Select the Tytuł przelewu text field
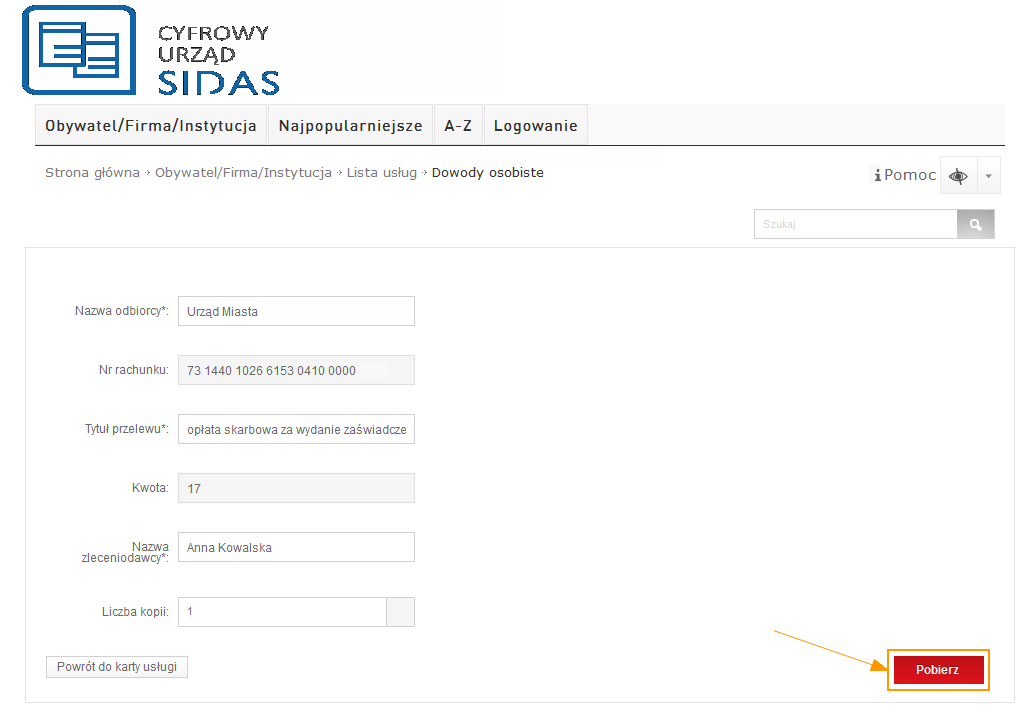Screen dimensions: 1035x724 coord(296,429)
